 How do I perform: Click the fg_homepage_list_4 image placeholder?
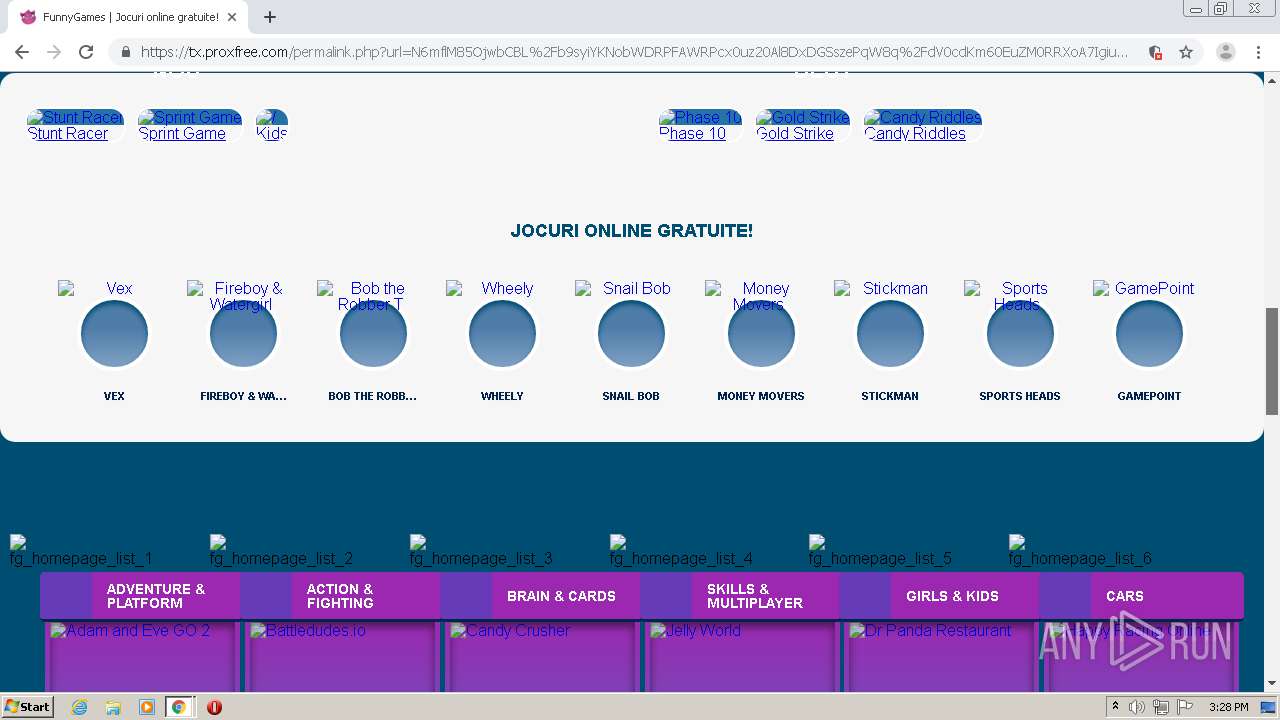tap(681, 551)
